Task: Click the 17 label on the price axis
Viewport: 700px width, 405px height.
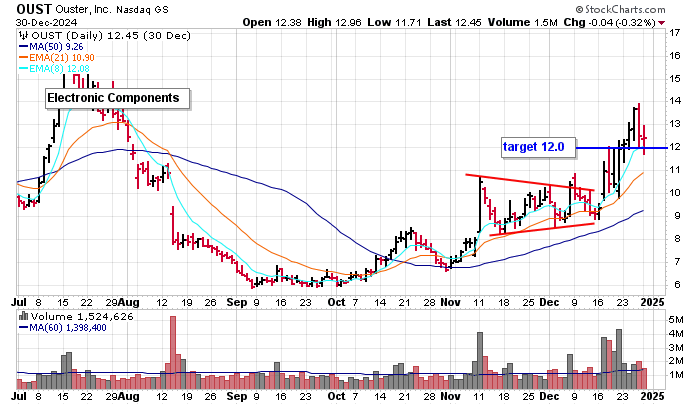Action: click(675, 33)
